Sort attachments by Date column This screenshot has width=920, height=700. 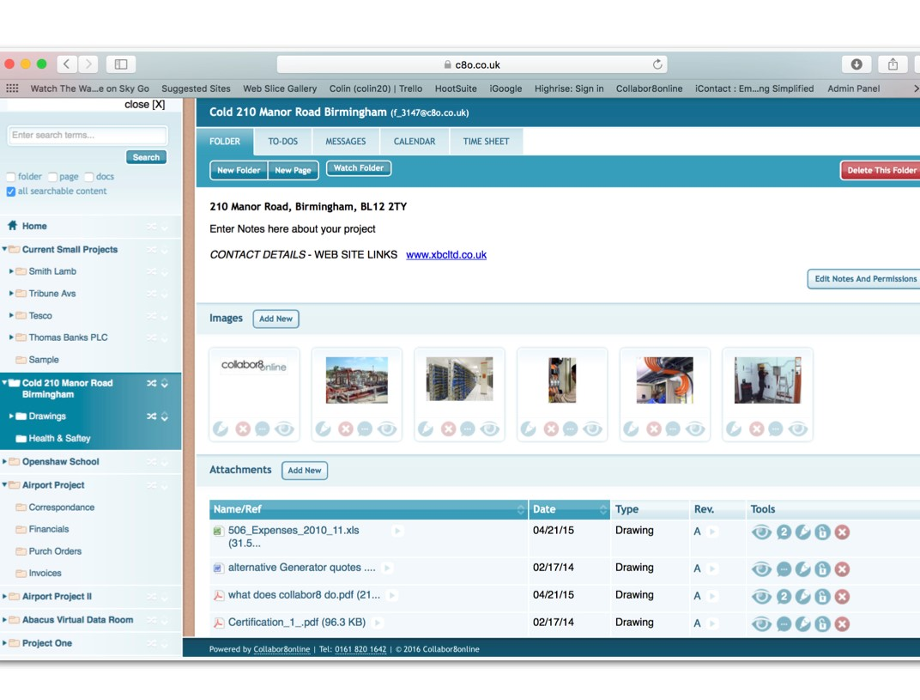click(x=569, y=509)
